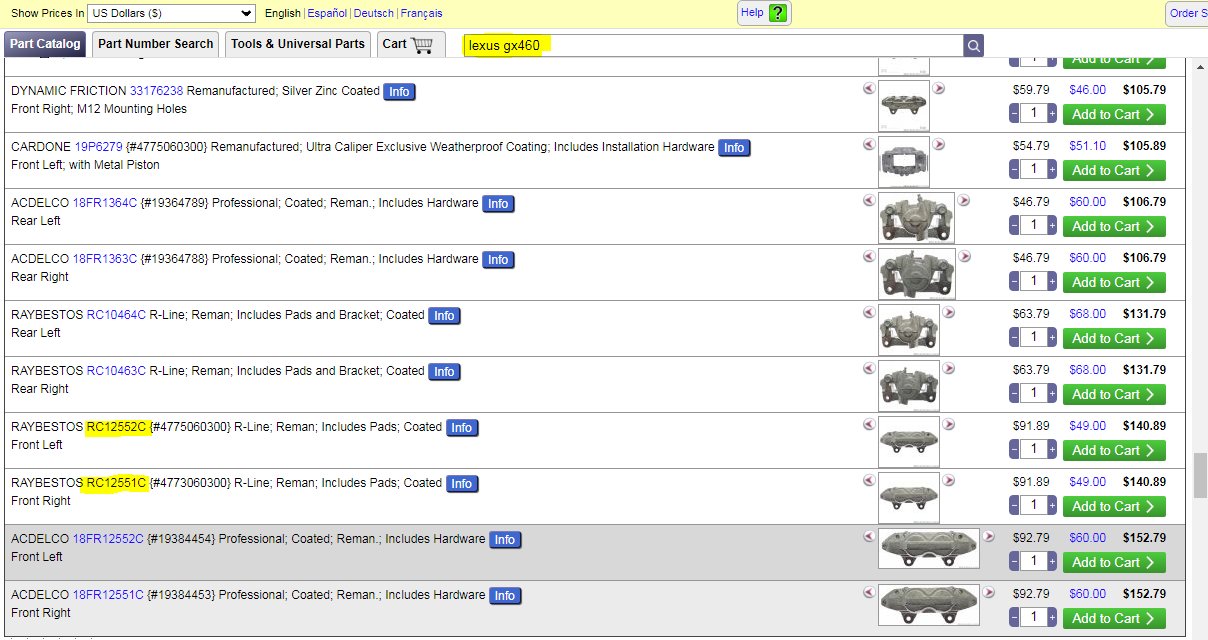Show previous image for ACDelco 18FR1364C

[x=868, y=200]
